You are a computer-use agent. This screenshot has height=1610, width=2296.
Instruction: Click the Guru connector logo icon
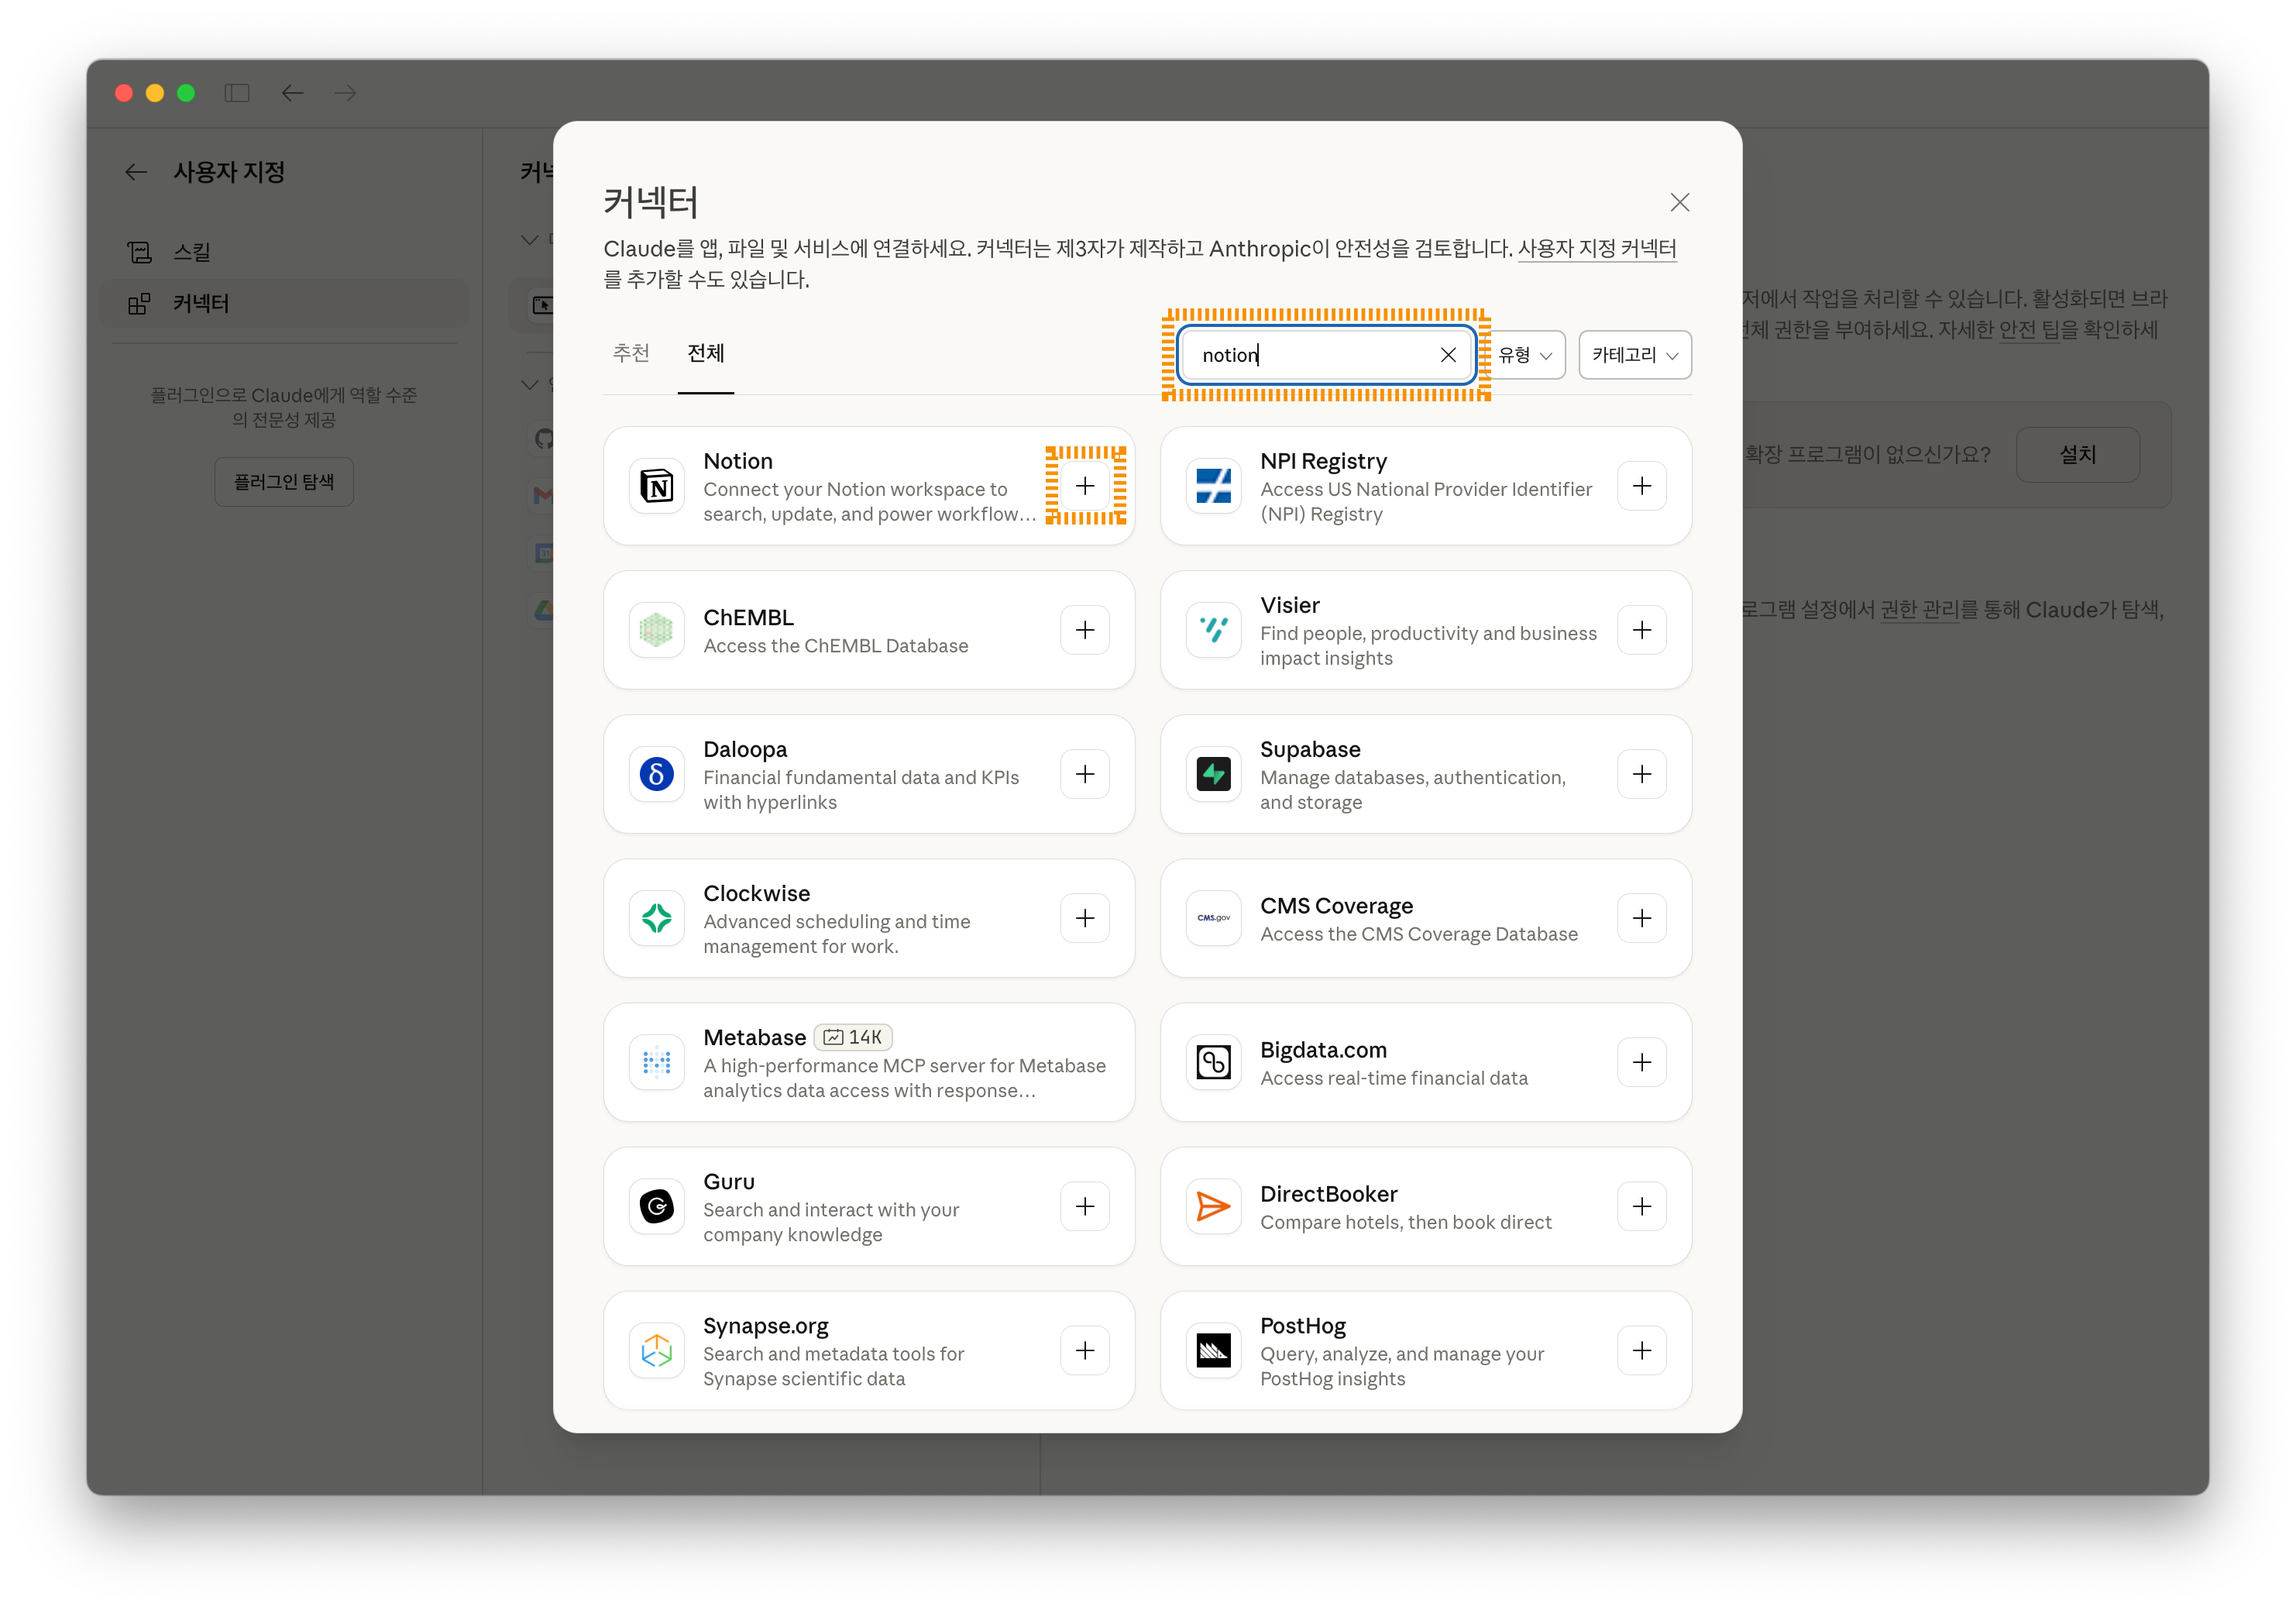pyautogui.click(x=657, y=1206)
